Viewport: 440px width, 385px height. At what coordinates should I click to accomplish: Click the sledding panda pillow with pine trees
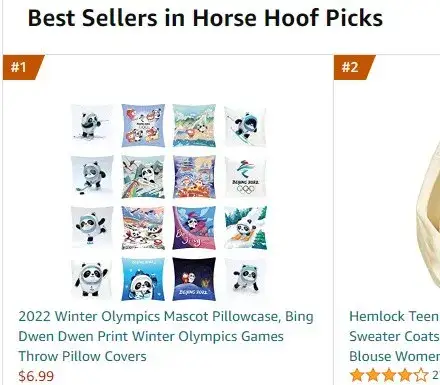[x=245, y=228]
